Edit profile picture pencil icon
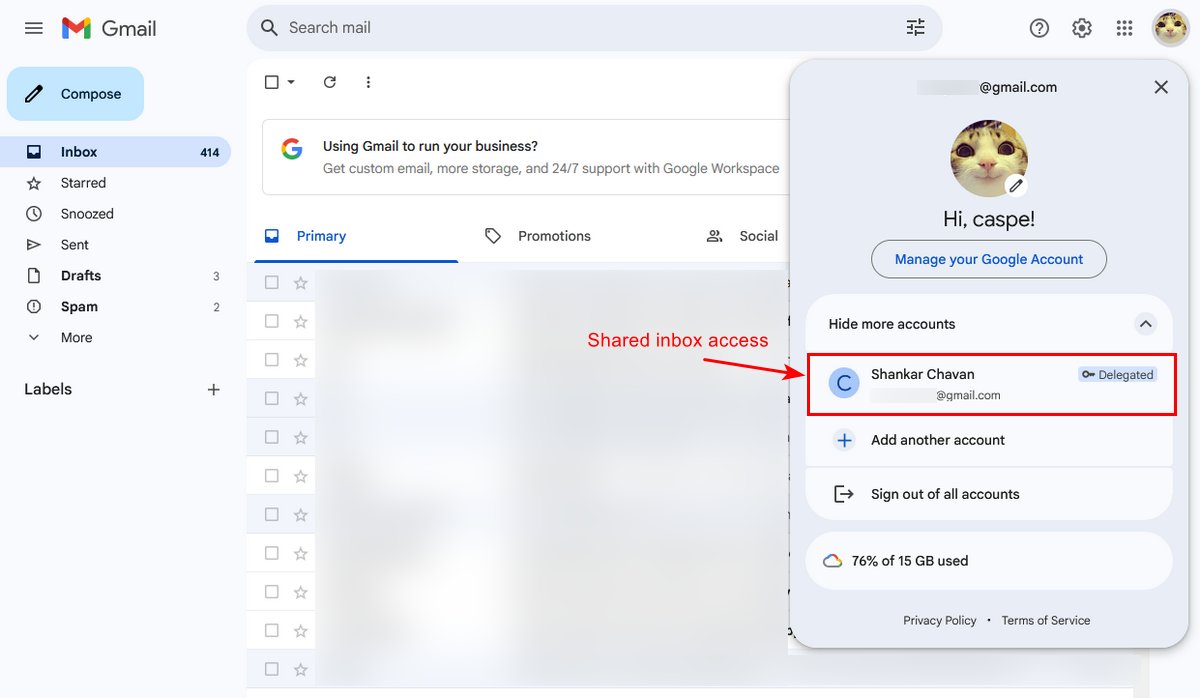This screenshot has height=698, width=1200. pos(1016,185)
